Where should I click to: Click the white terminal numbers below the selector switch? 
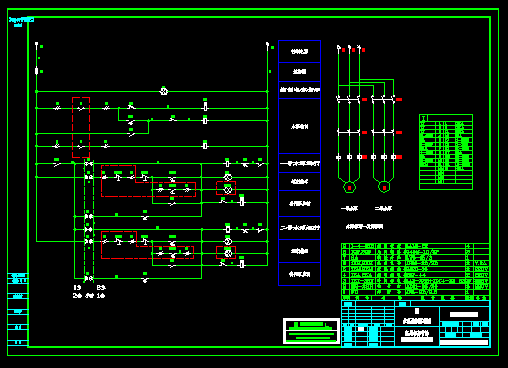click(89, 291)
